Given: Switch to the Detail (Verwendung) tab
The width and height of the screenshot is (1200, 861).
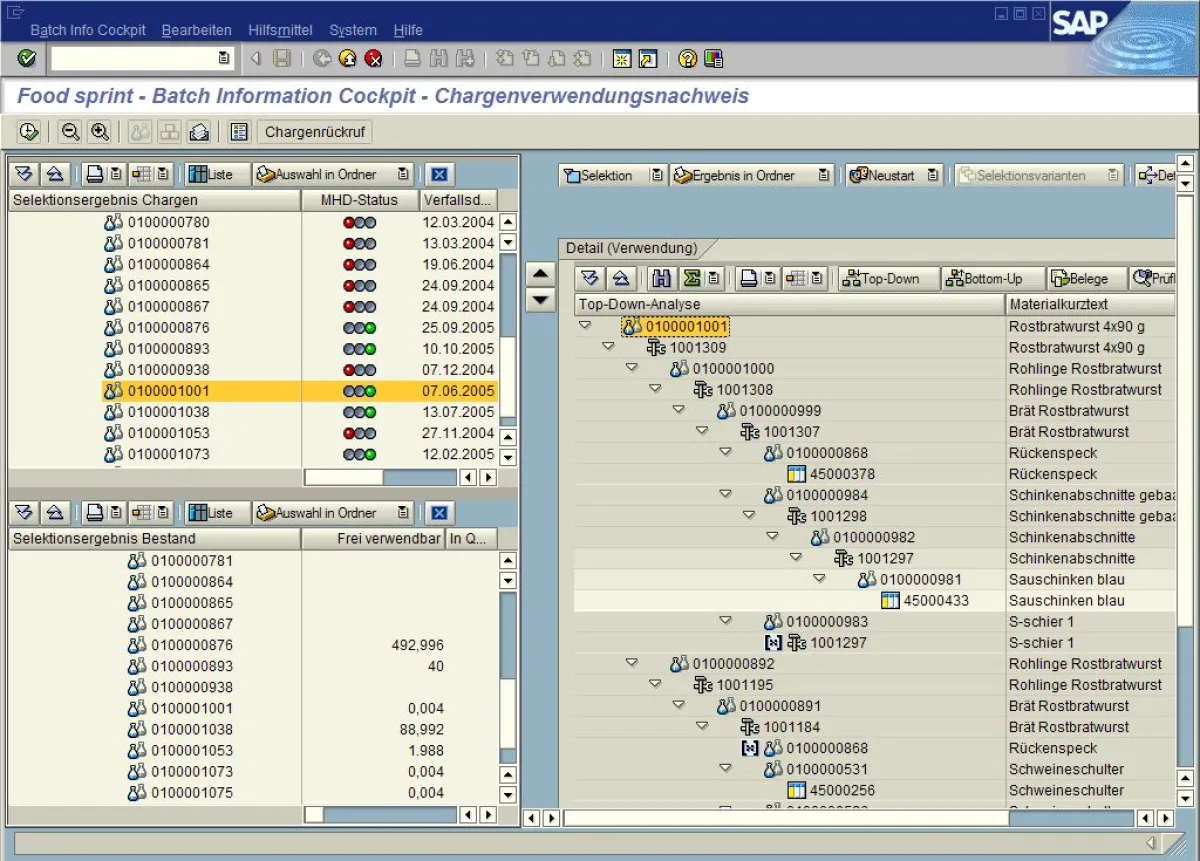Looking at the screenshot, I should (632, 248).
